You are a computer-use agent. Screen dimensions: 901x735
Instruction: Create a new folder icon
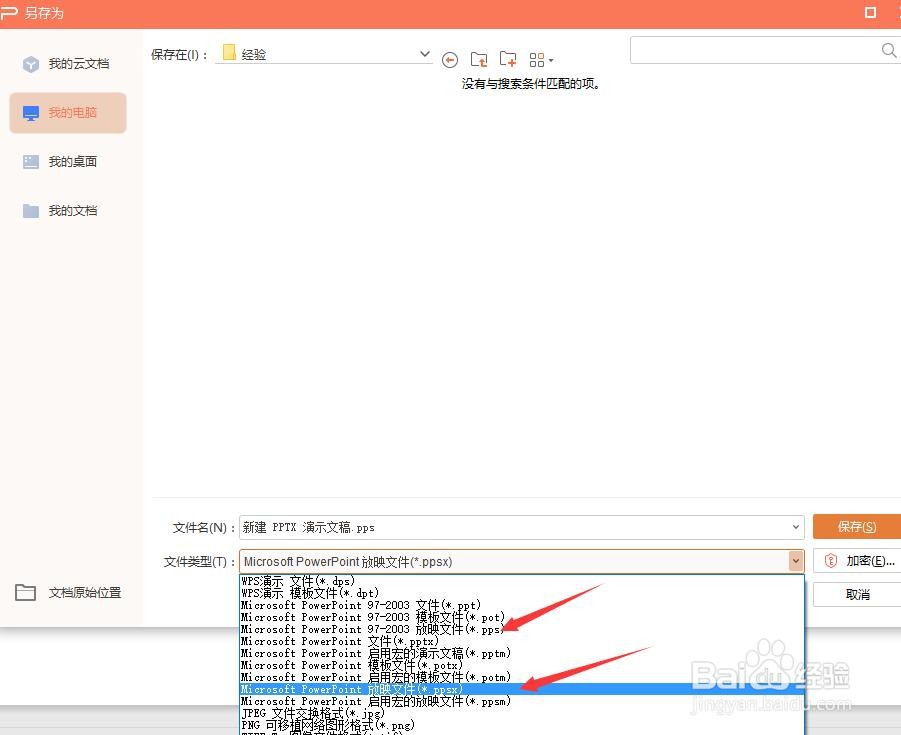(508, 59)
